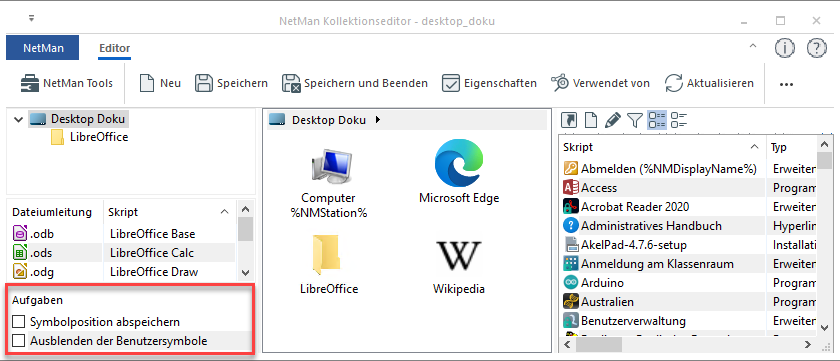
Task: Click the file redirect list scroll down arrow
Action: coord(245,272)
